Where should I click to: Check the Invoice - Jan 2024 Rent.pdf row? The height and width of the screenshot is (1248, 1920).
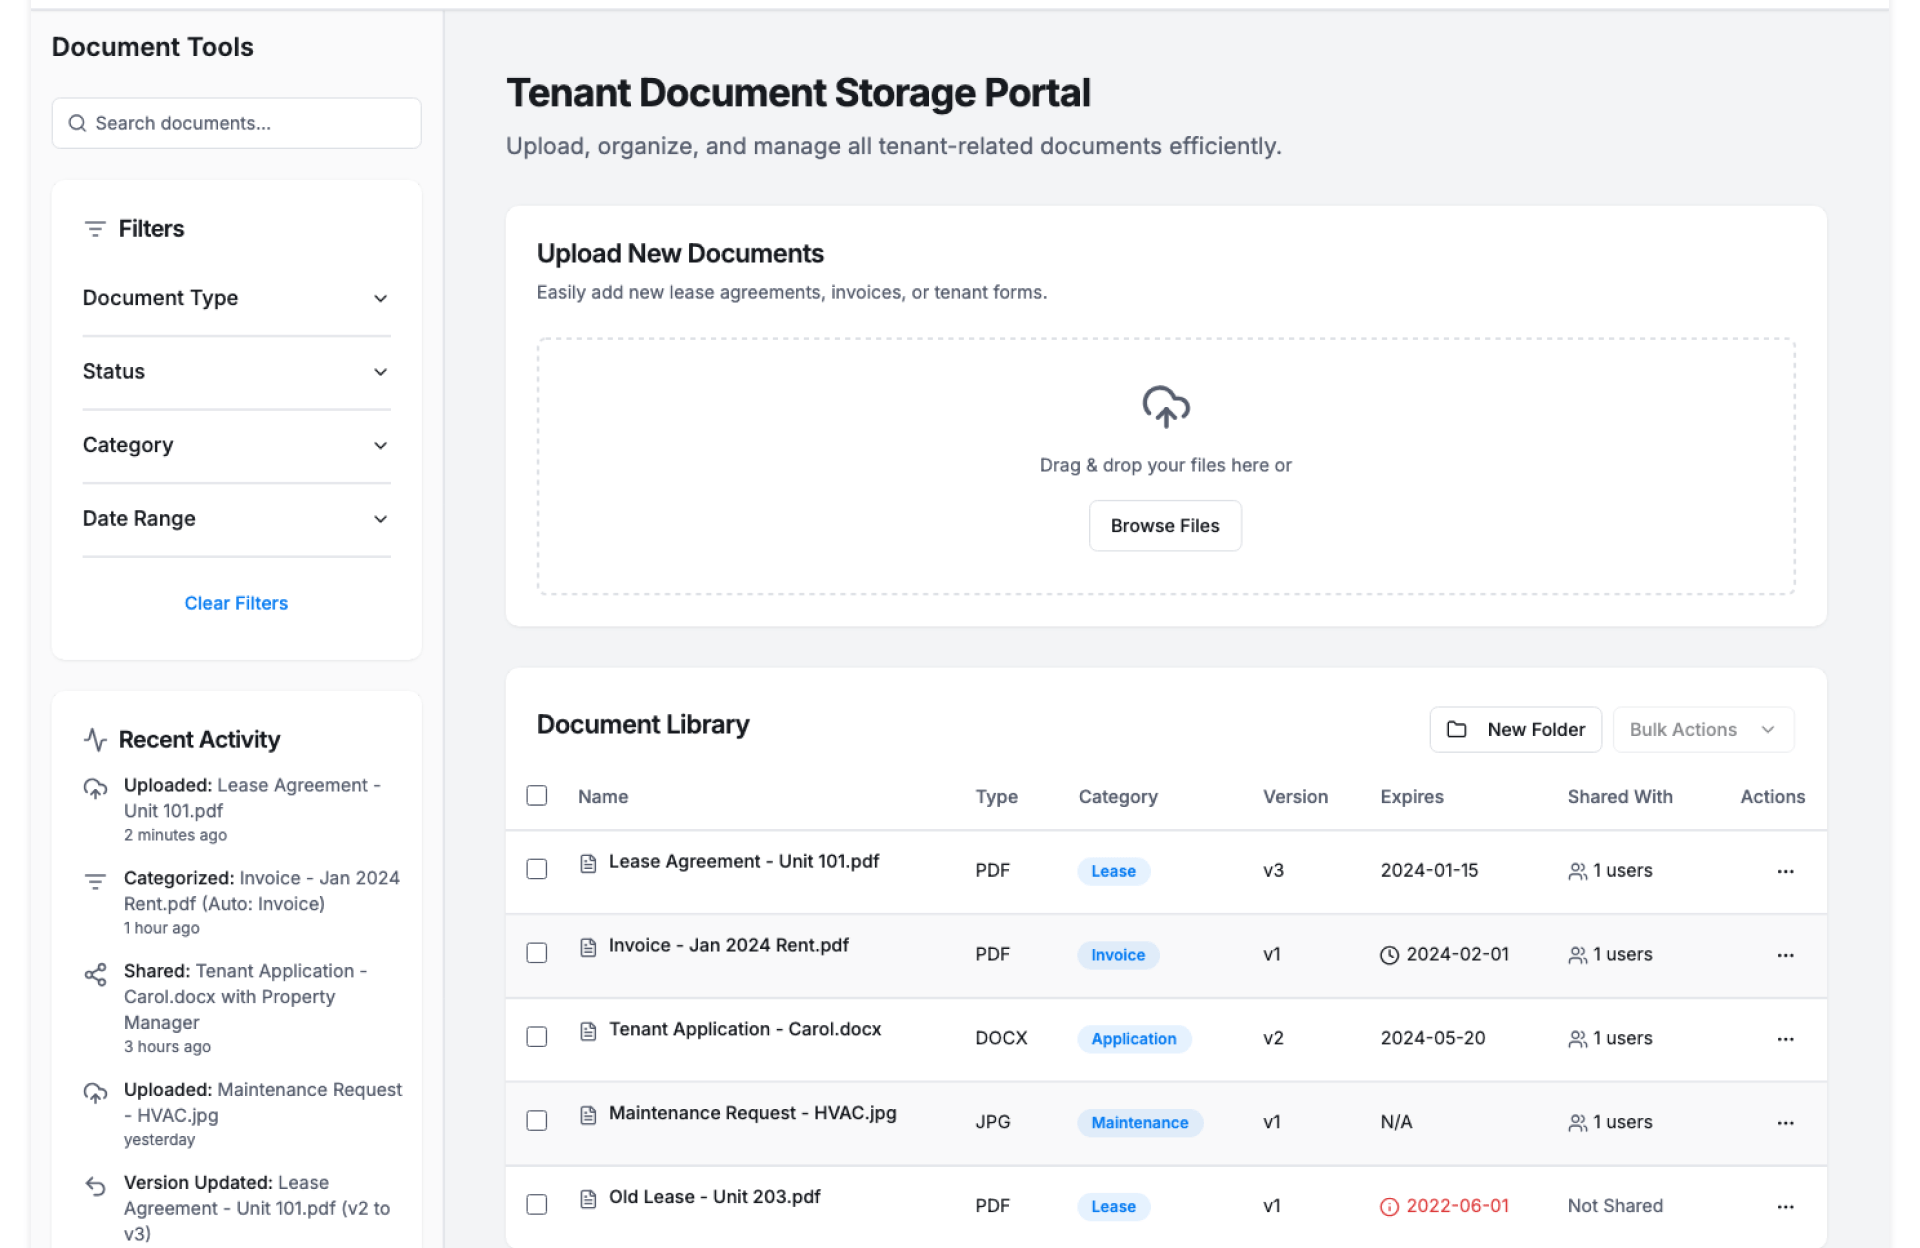tap(537, 953)
